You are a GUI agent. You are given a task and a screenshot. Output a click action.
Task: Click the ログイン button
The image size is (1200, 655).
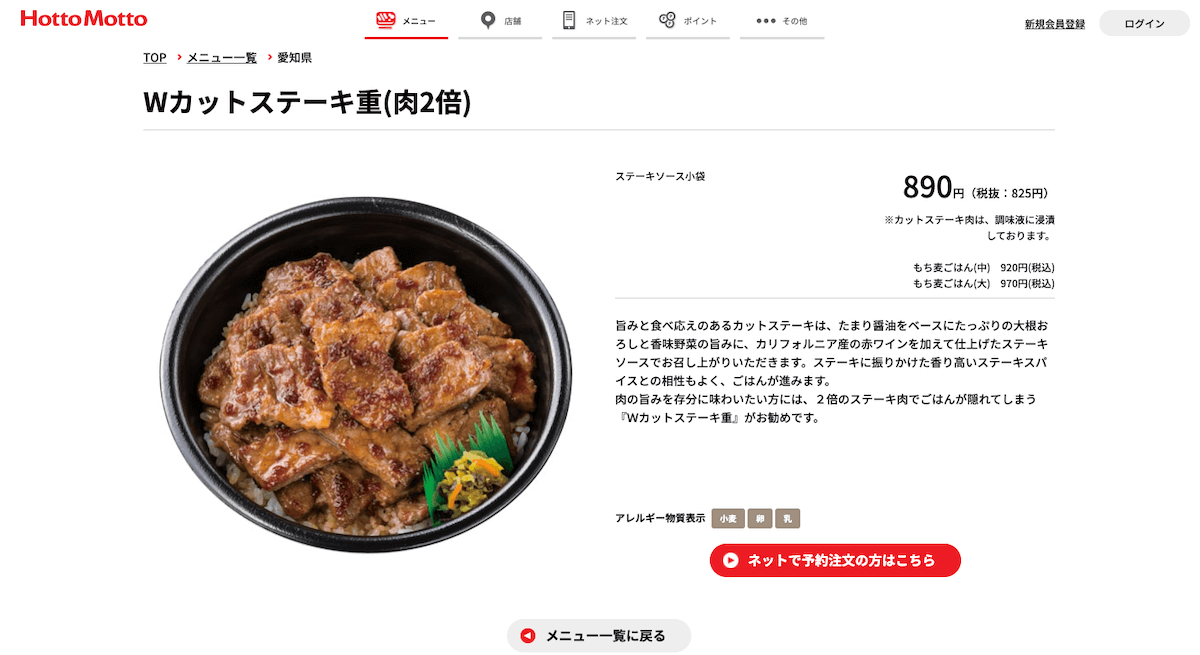[1144, 23]
